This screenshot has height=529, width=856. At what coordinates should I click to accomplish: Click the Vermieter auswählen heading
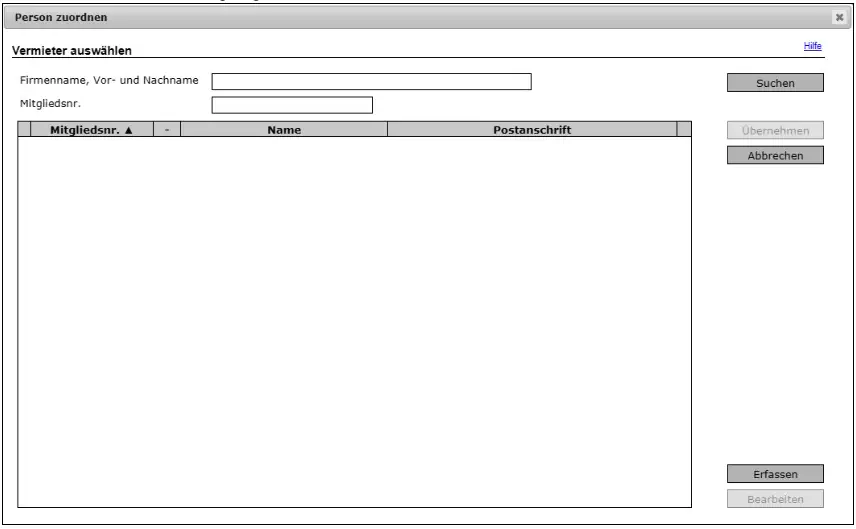(x=71, y=49)
